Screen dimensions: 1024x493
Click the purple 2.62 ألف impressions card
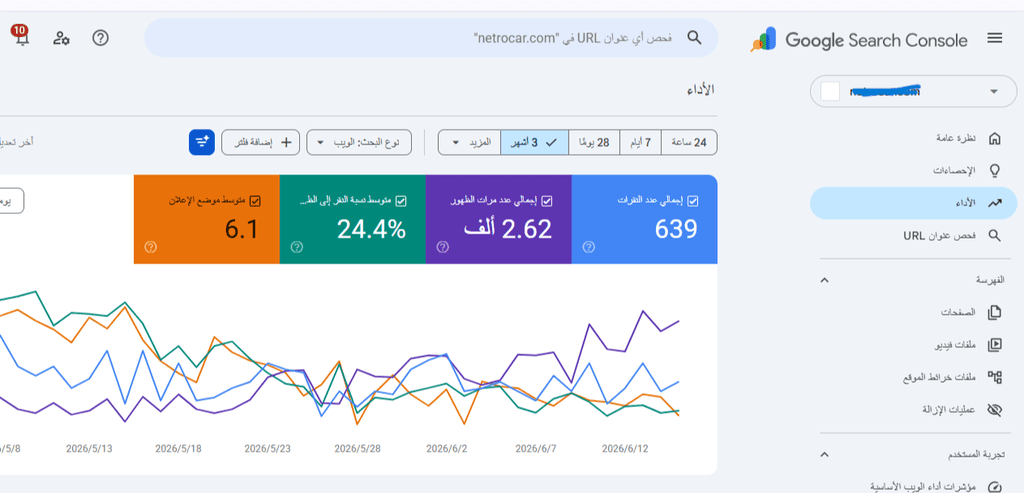pyautogui.click(x=498, y=219)
